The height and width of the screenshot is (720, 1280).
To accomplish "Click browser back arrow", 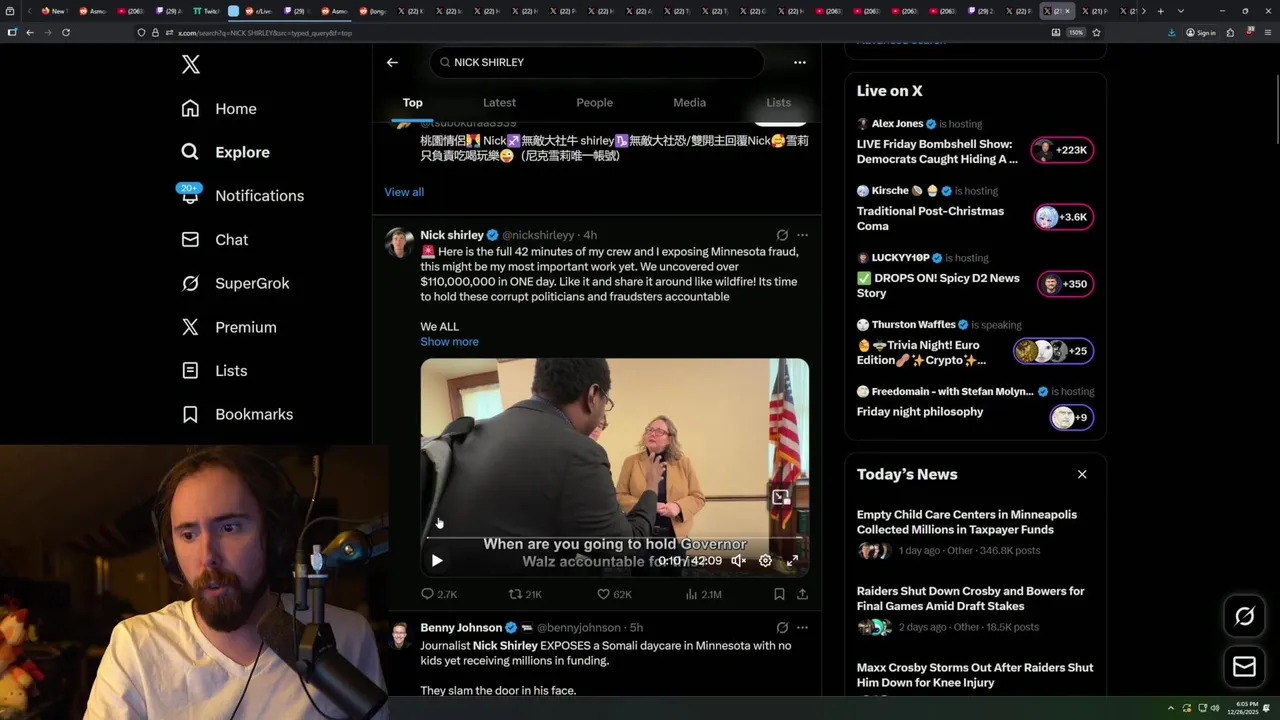I will coord(30,32).
